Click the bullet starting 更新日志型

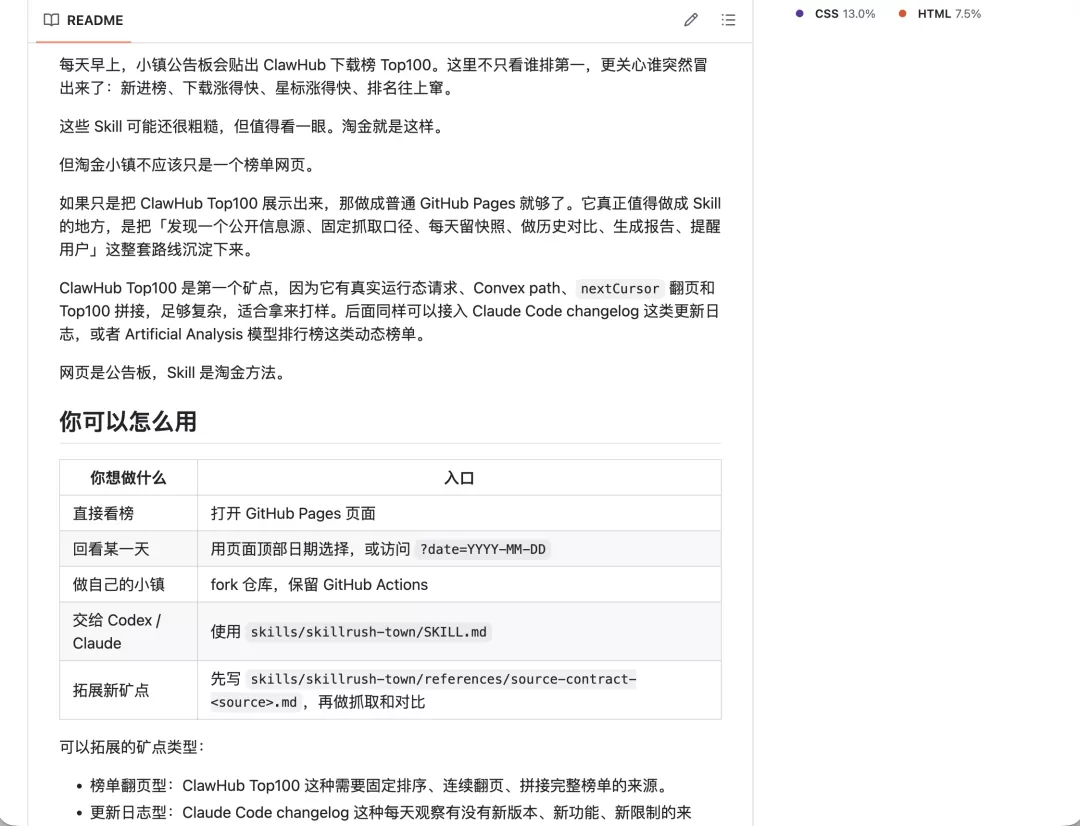391,812
